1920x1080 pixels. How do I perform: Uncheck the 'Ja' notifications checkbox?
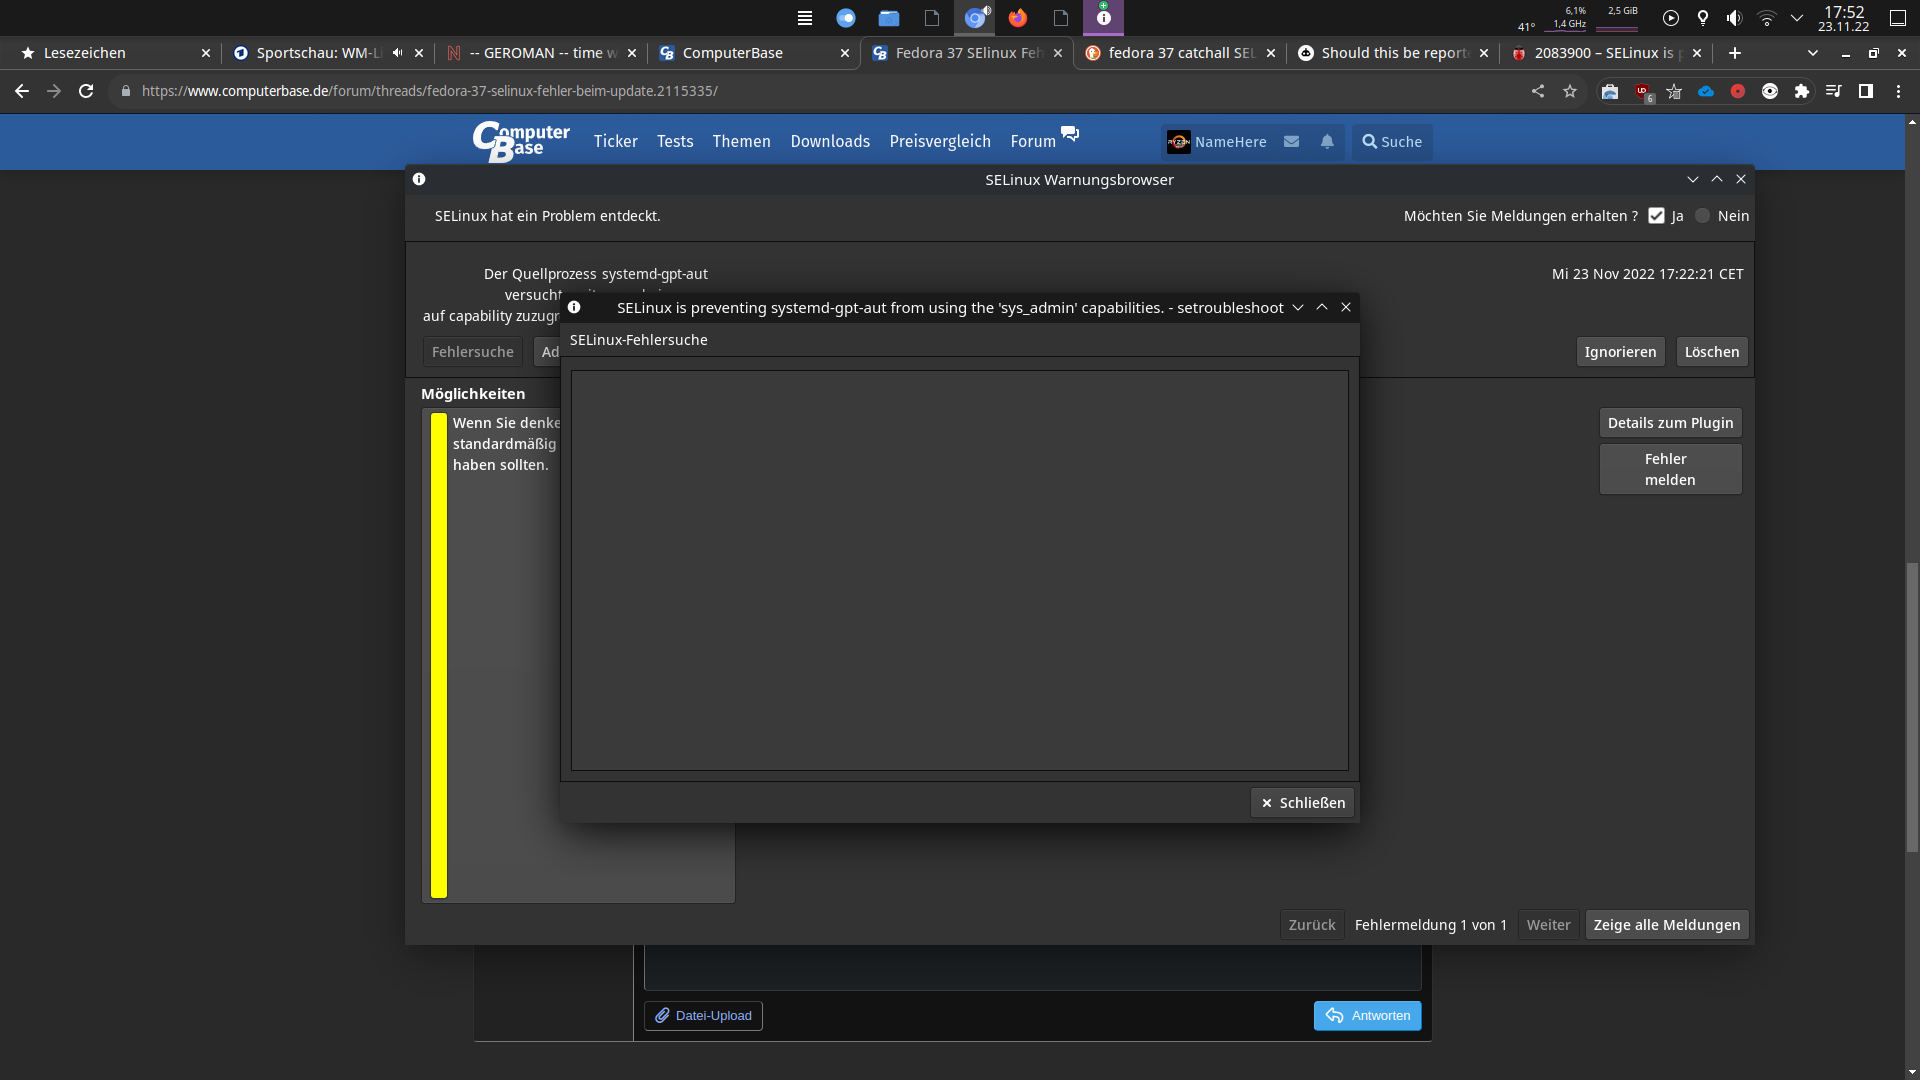1656,216
